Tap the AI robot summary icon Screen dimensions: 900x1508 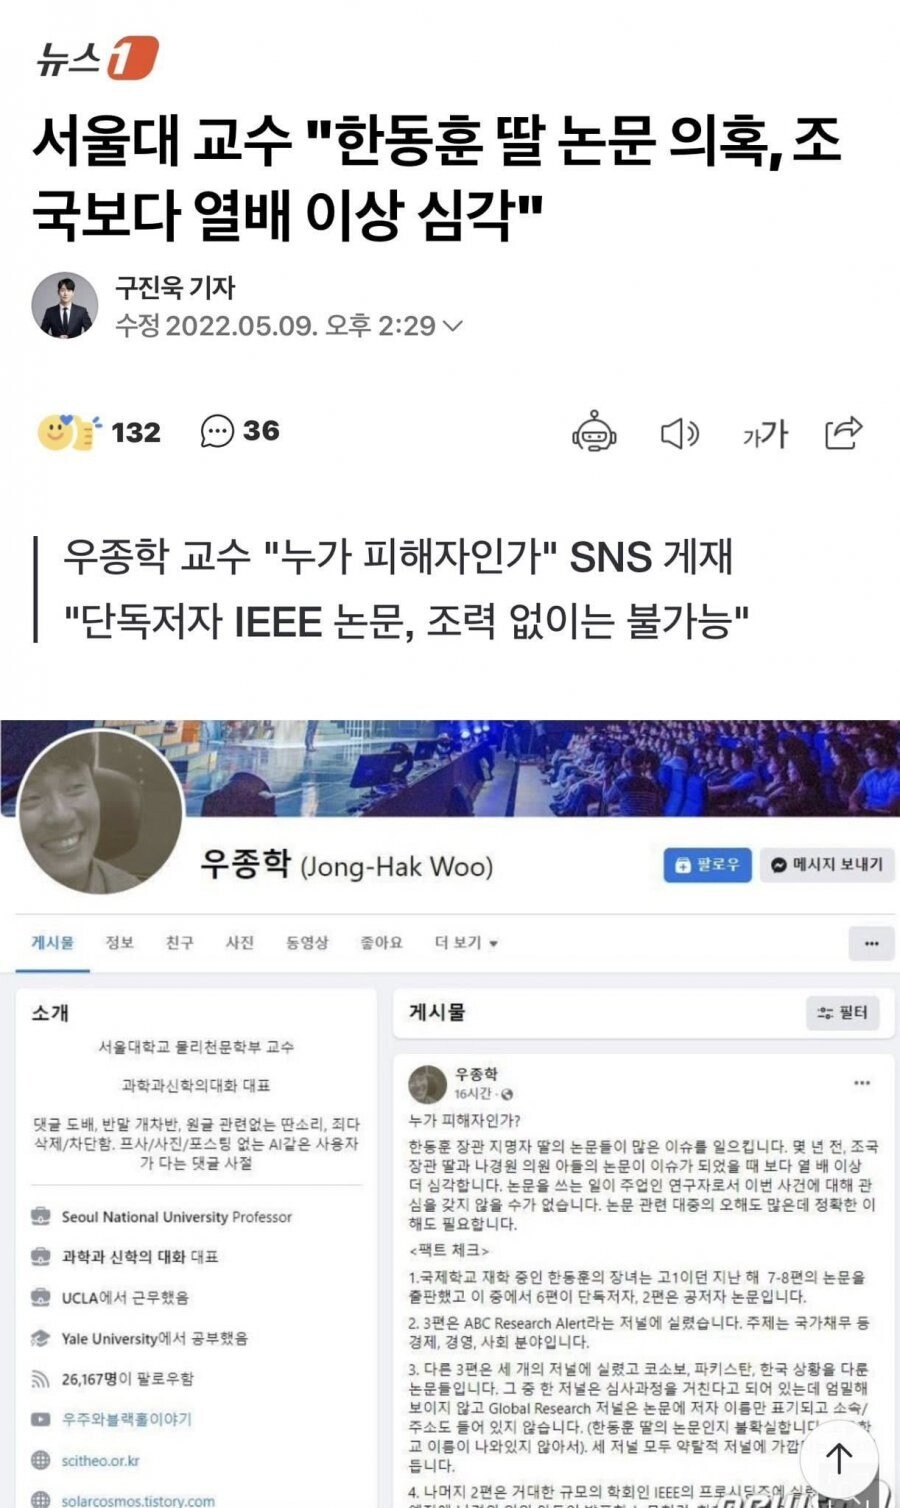coord(594,432)
